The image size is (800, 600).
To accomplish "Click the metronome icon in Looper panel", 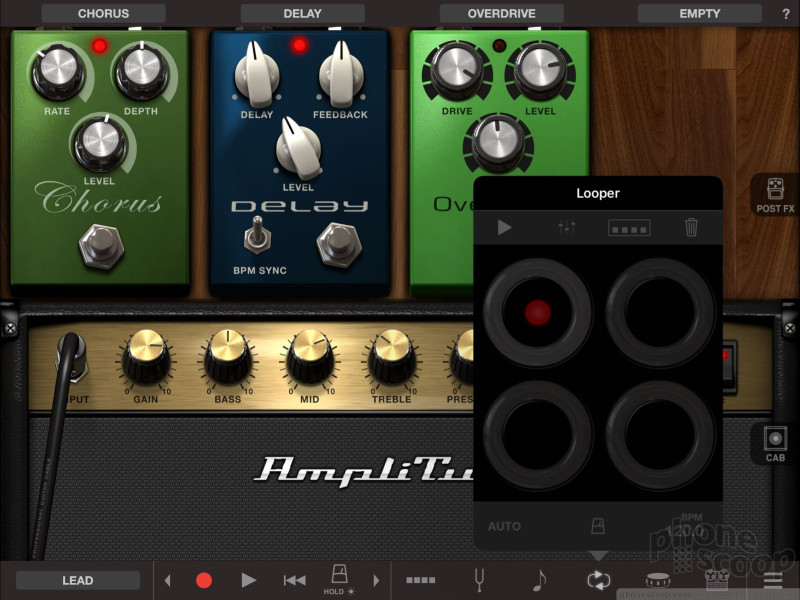I will 598,526.
